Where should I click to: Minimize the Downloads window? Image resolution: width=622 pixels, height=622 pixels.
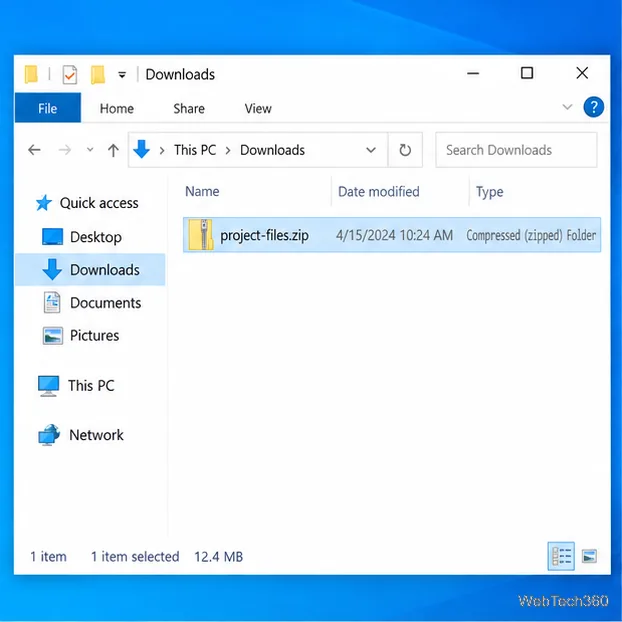(473, 73)
